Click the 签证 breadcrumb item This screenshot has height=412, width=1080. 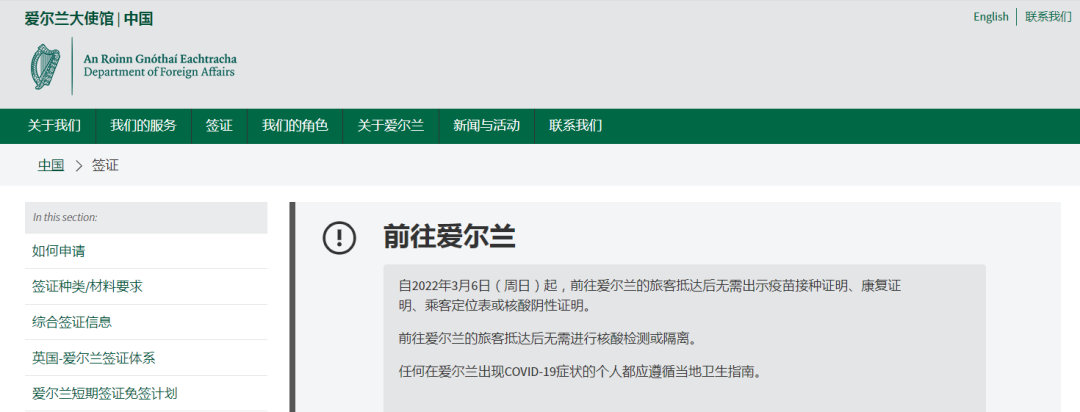point(105,165)
